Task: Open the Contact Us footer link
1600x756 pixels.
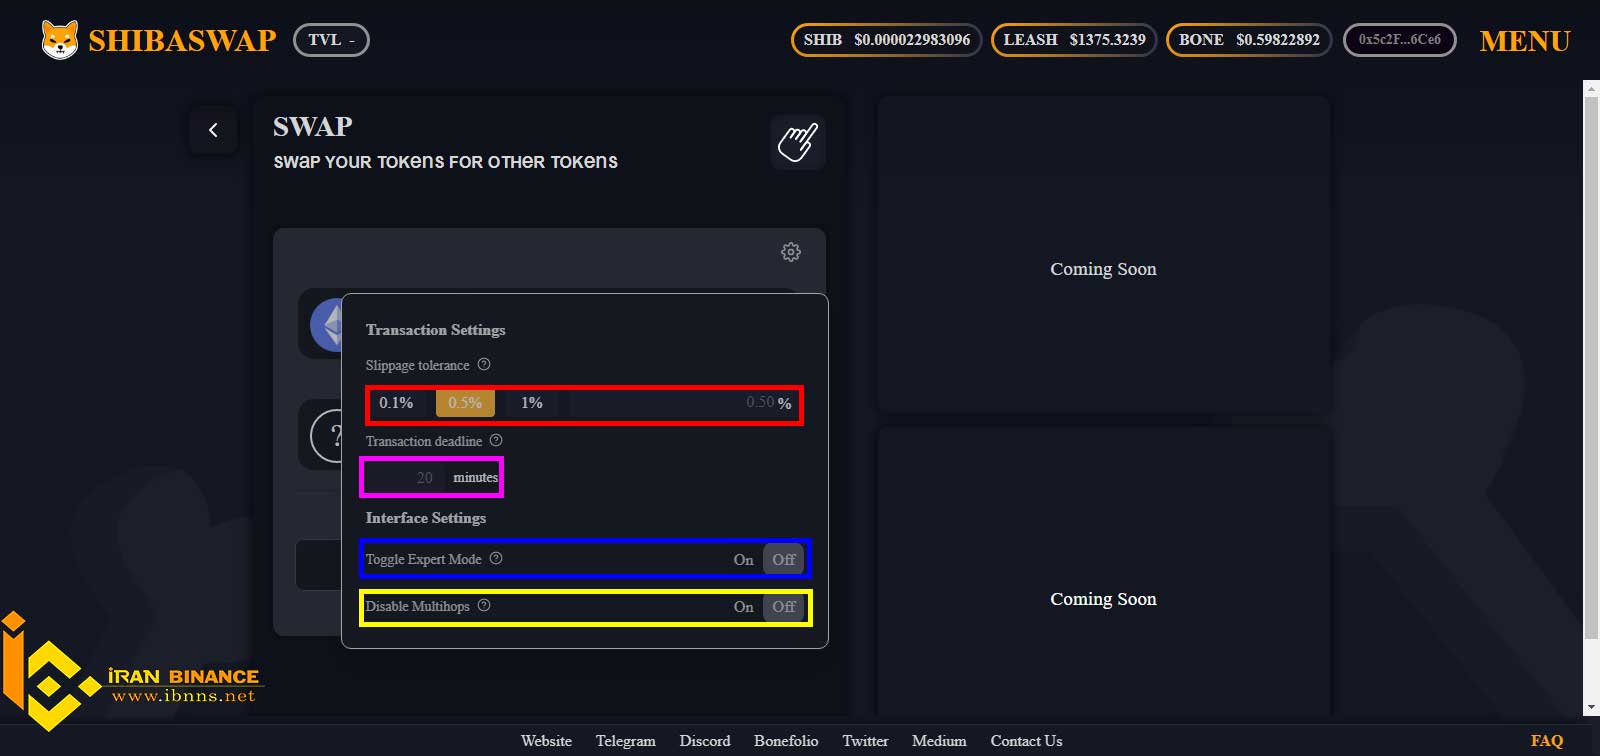Action: [x=1026, y=741]
